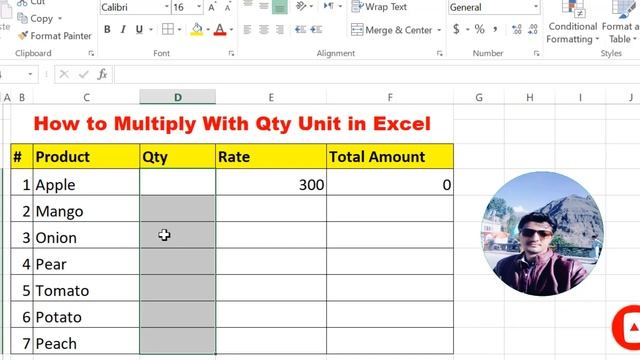The height and width of the screenshot is (360, 640).
Task: Apply Comma Style
Action: [x=495, y=29]
